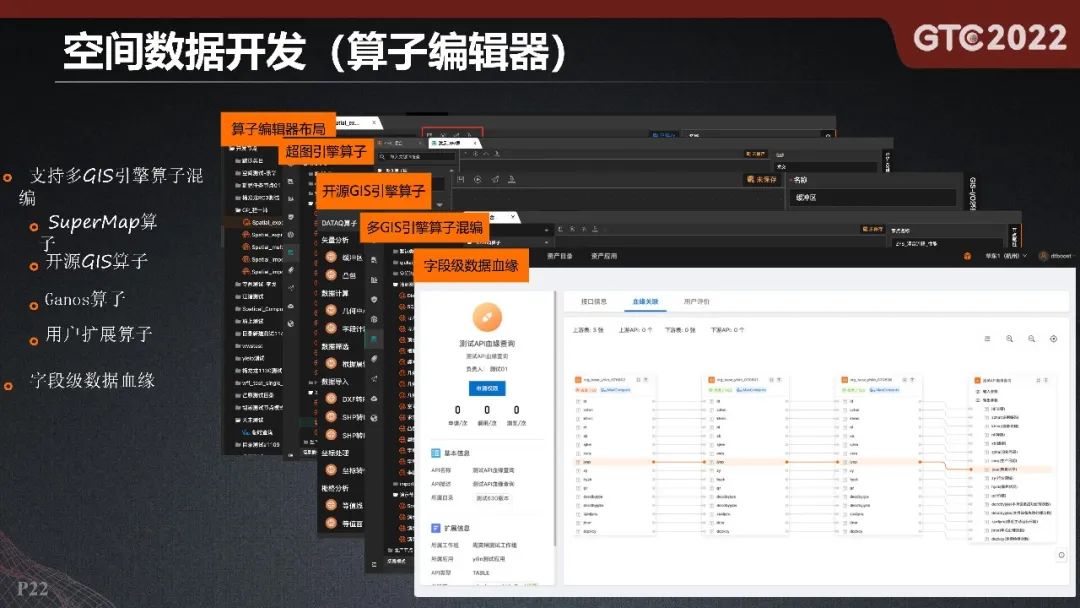The height and width of the screenshot is (608, 1080).
Task: Click the dtboost user avatar in lineage window
Action: pos(1043,256)
